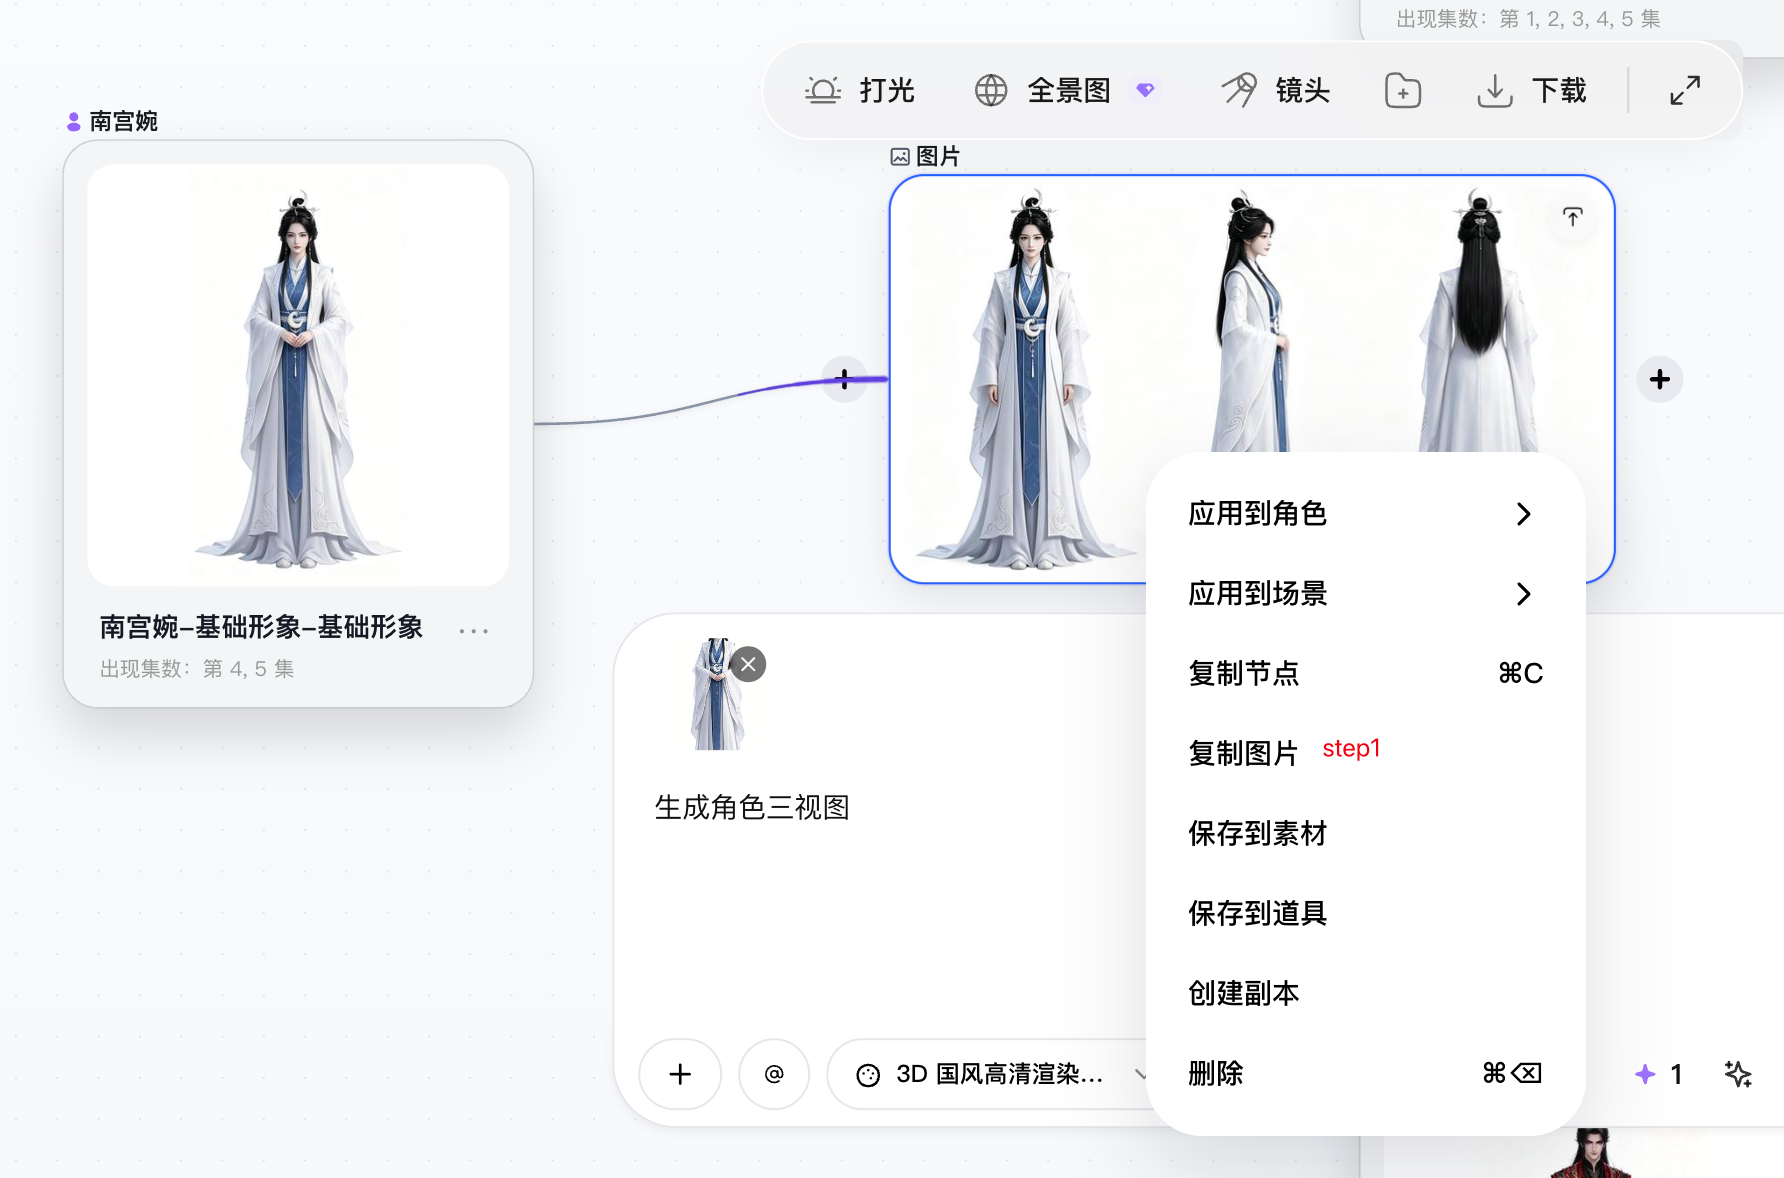Click the plus connector right of image node
This screenshot has width=1784, height=1178.
point(1660,380)
